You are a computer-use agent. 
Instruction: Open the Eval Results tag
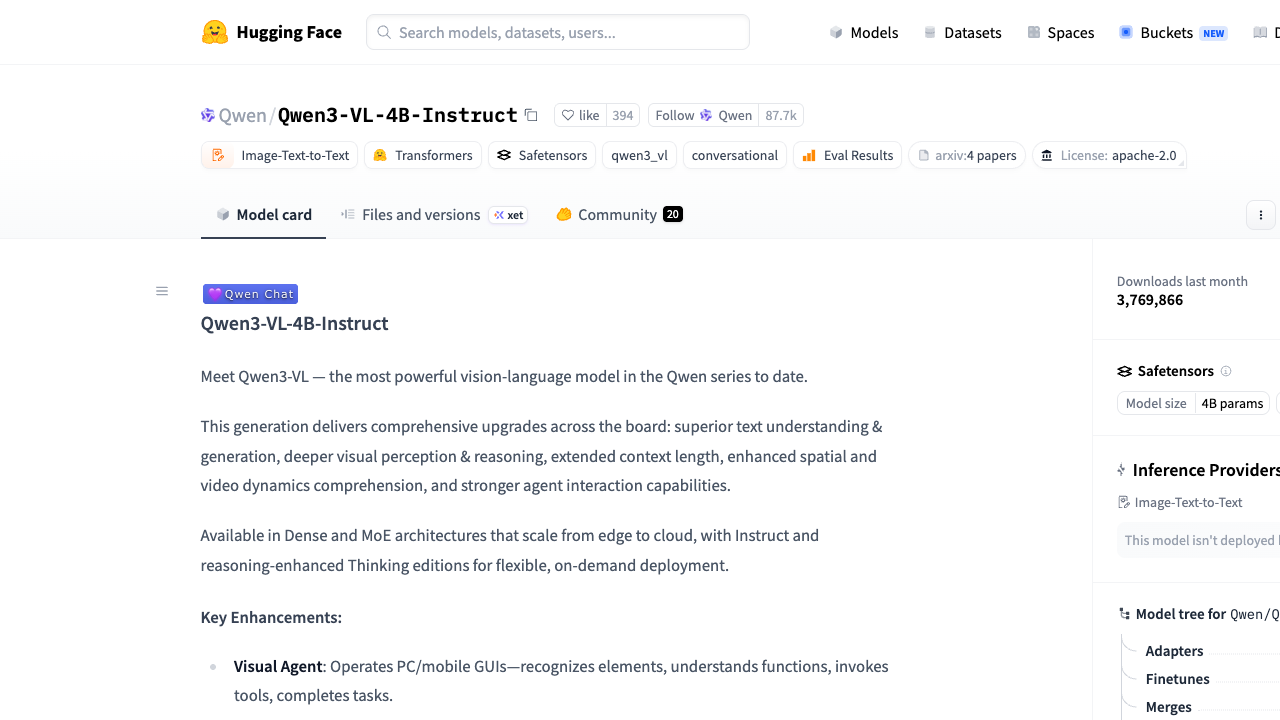[848, 155]
